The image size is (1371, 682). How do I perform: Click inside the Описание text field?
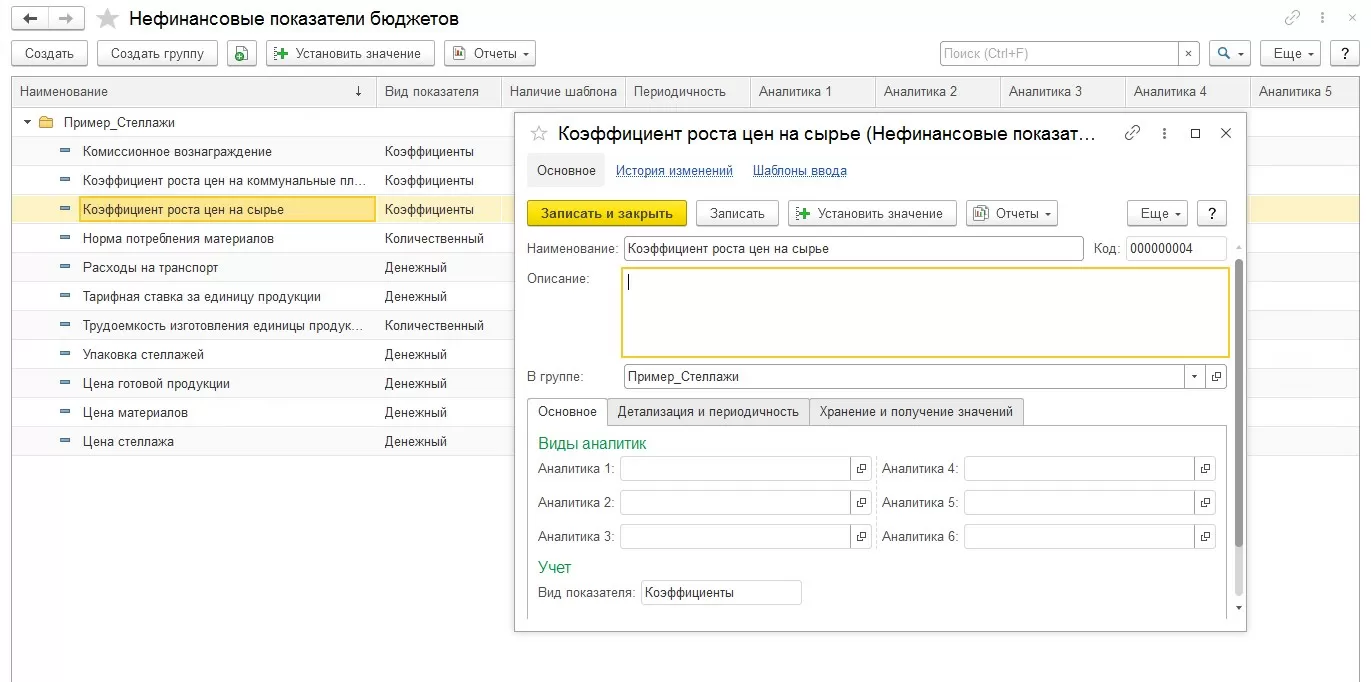point(924,312)
